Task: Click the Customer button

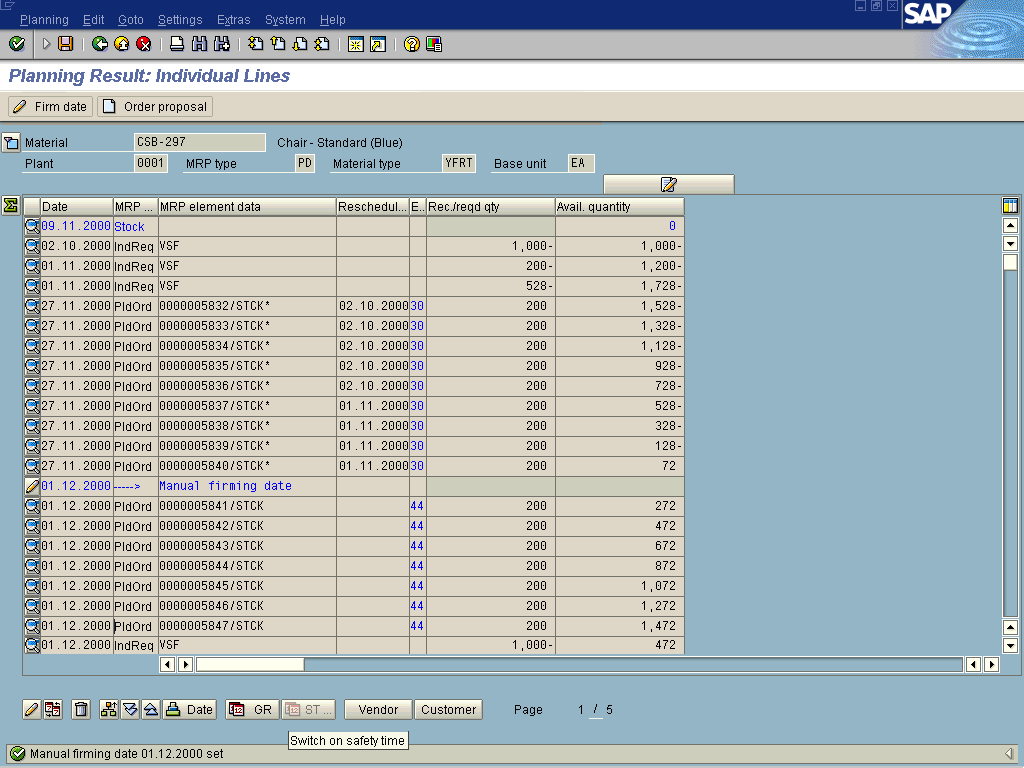Action: tap(449, 709)
